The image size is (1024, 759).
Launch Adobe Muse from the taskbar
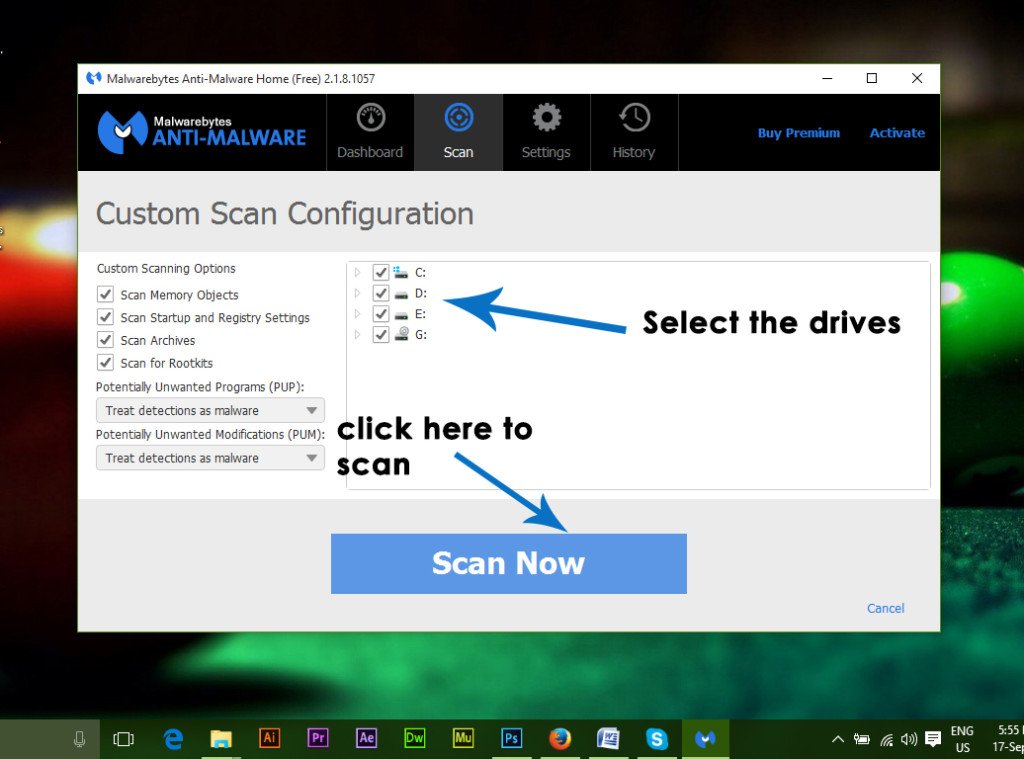coord(463,738)
